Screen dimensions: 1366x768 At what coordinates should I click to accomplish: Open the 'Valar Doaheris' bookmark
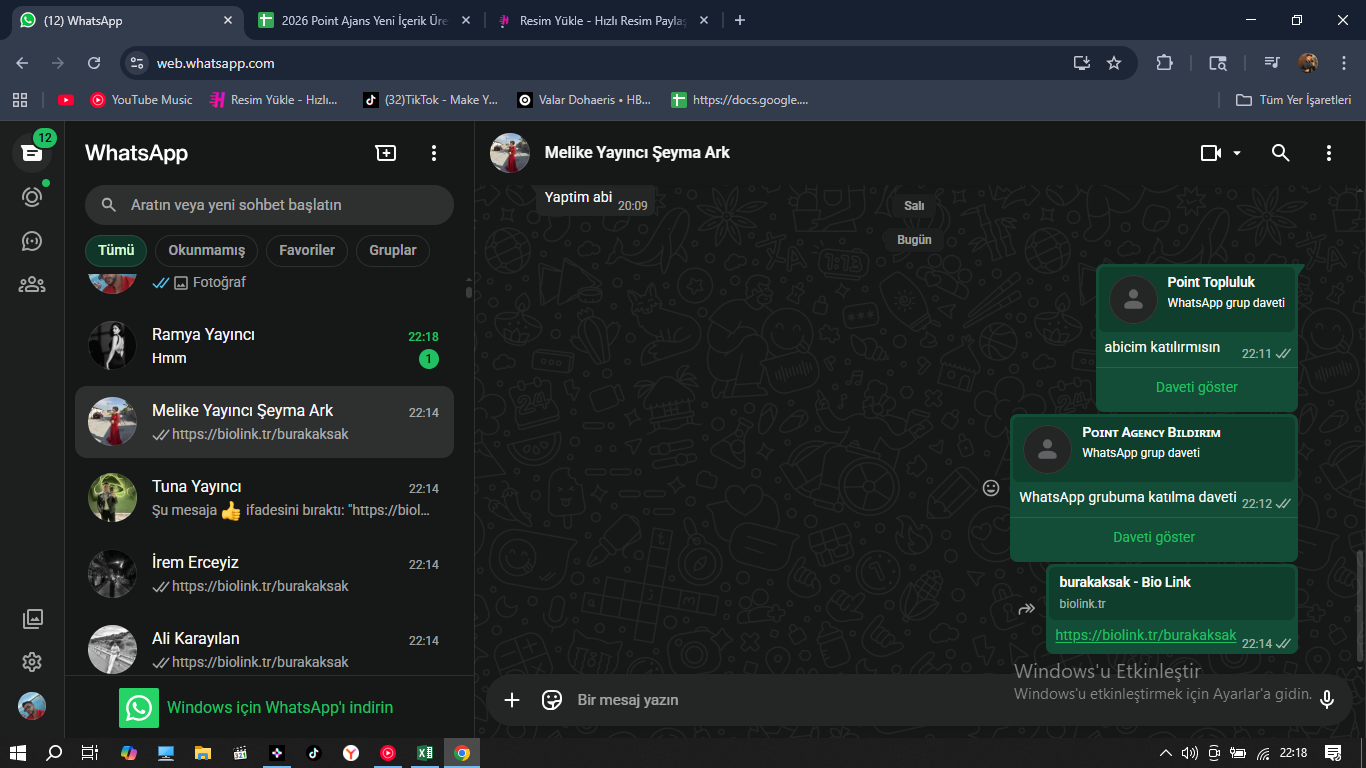click(x=585, y=100)
